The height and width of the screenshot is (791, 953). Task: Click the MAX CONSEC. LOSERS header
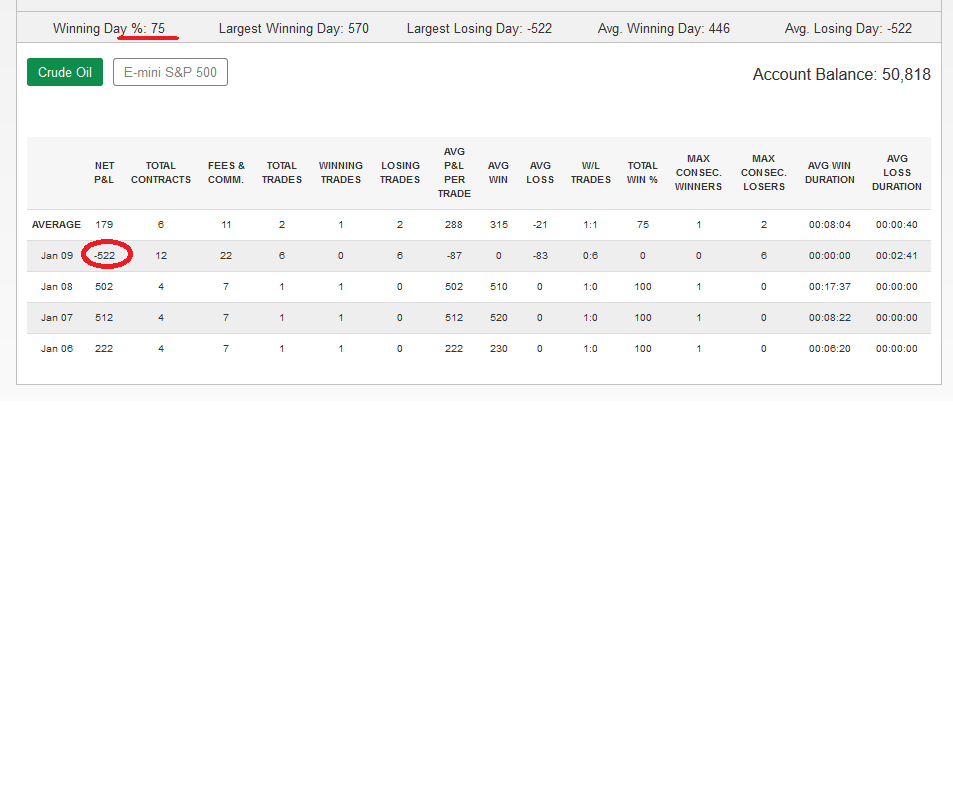pos(763,173)
